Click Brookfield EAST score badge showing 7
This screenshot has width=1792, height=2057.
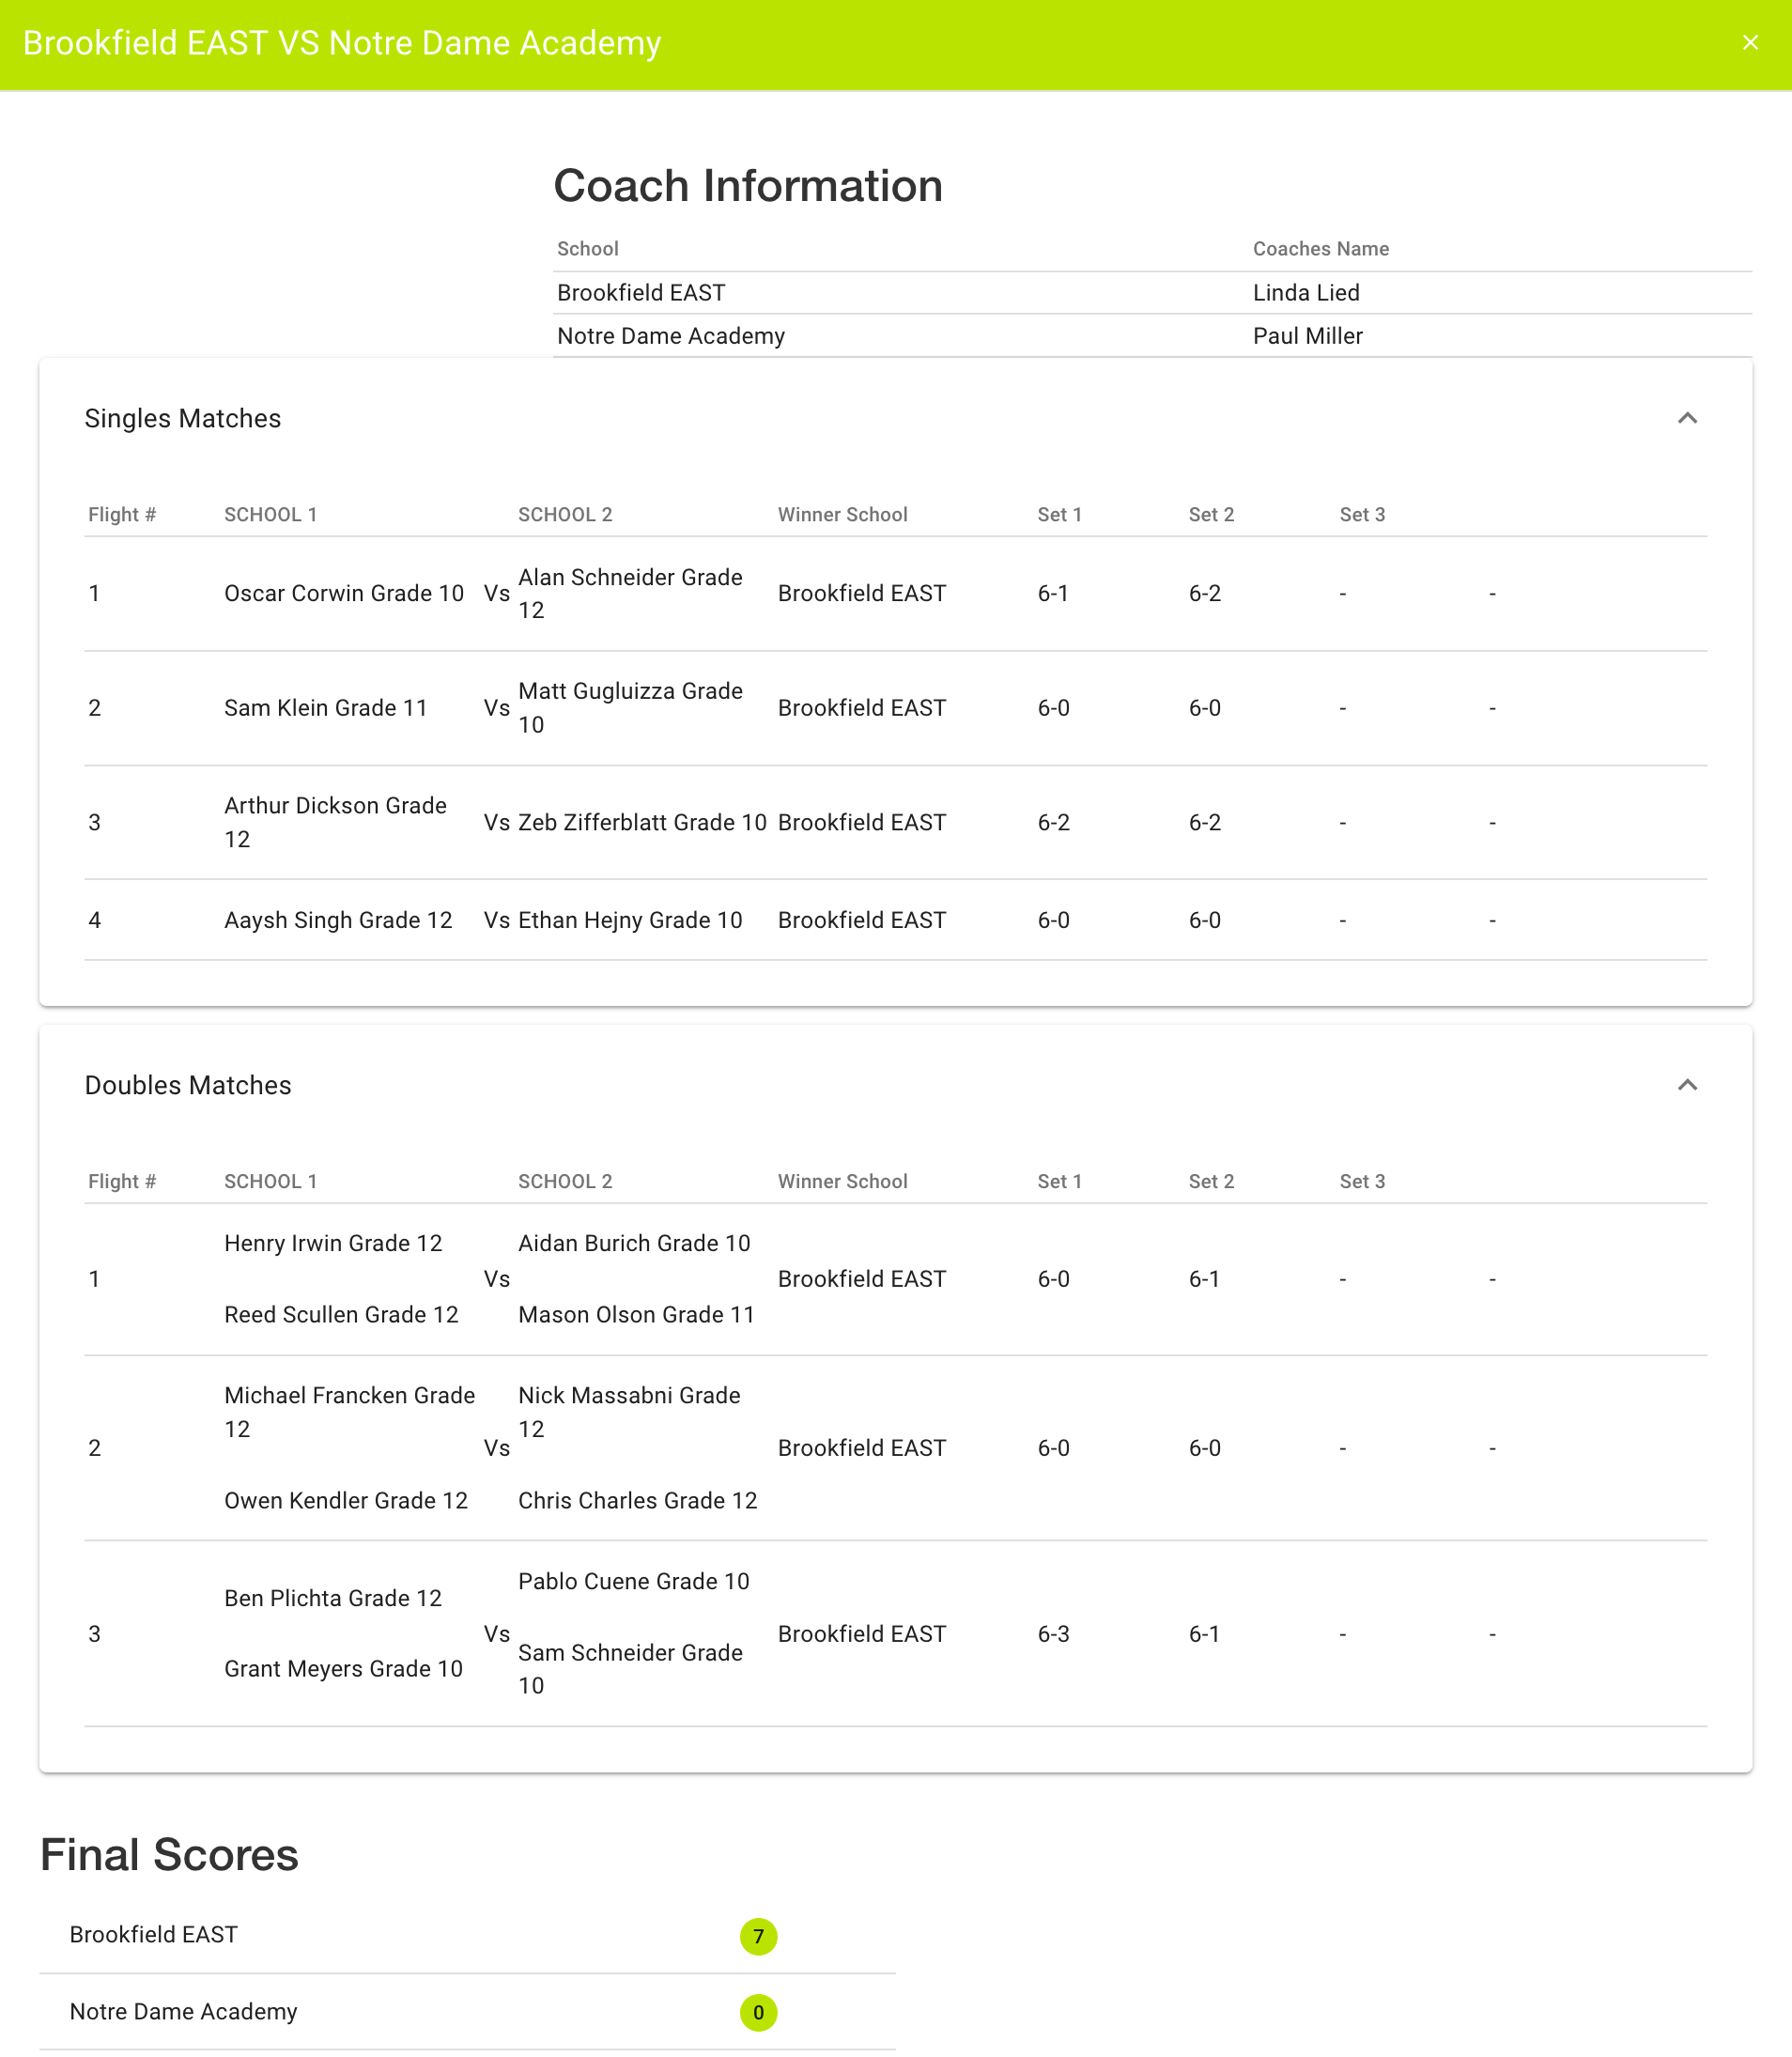pos(758,1936)
